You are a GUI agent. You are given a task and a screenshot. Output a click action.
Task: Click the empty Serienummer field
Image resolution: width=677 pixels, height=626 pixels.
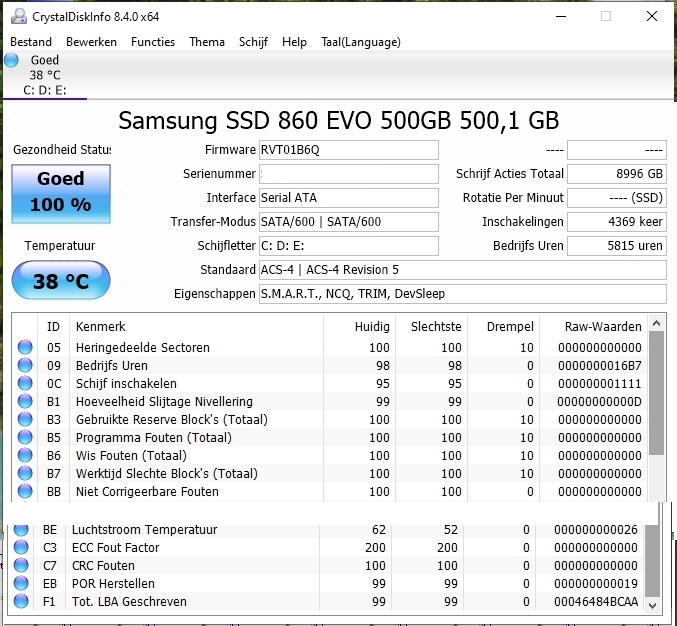pos(348,174)
